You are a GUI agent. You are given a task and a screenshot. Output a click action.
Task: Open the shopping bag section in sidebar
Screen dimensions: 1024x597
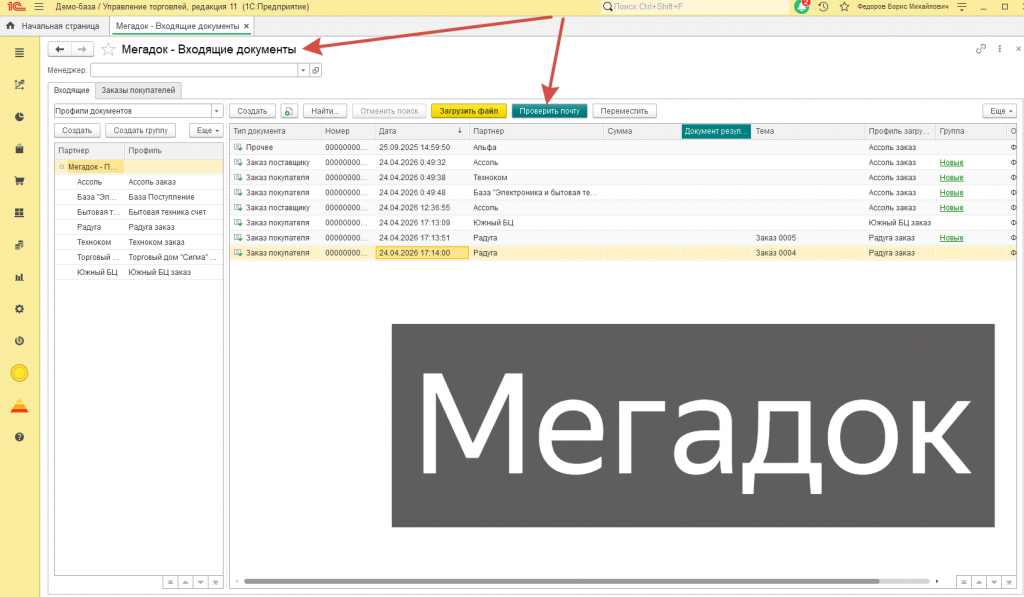click(x=20, y=149)
